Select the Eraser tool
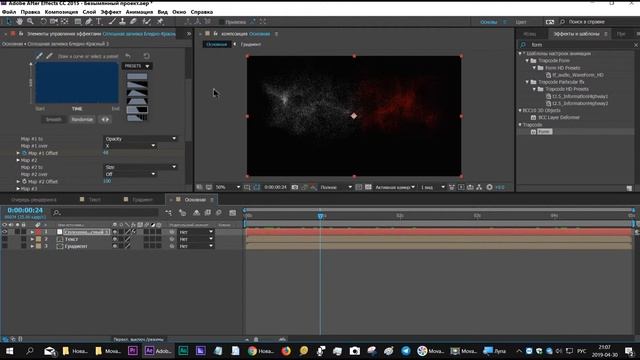Screen dimensions: 640x360 click(x=133, y=22)
